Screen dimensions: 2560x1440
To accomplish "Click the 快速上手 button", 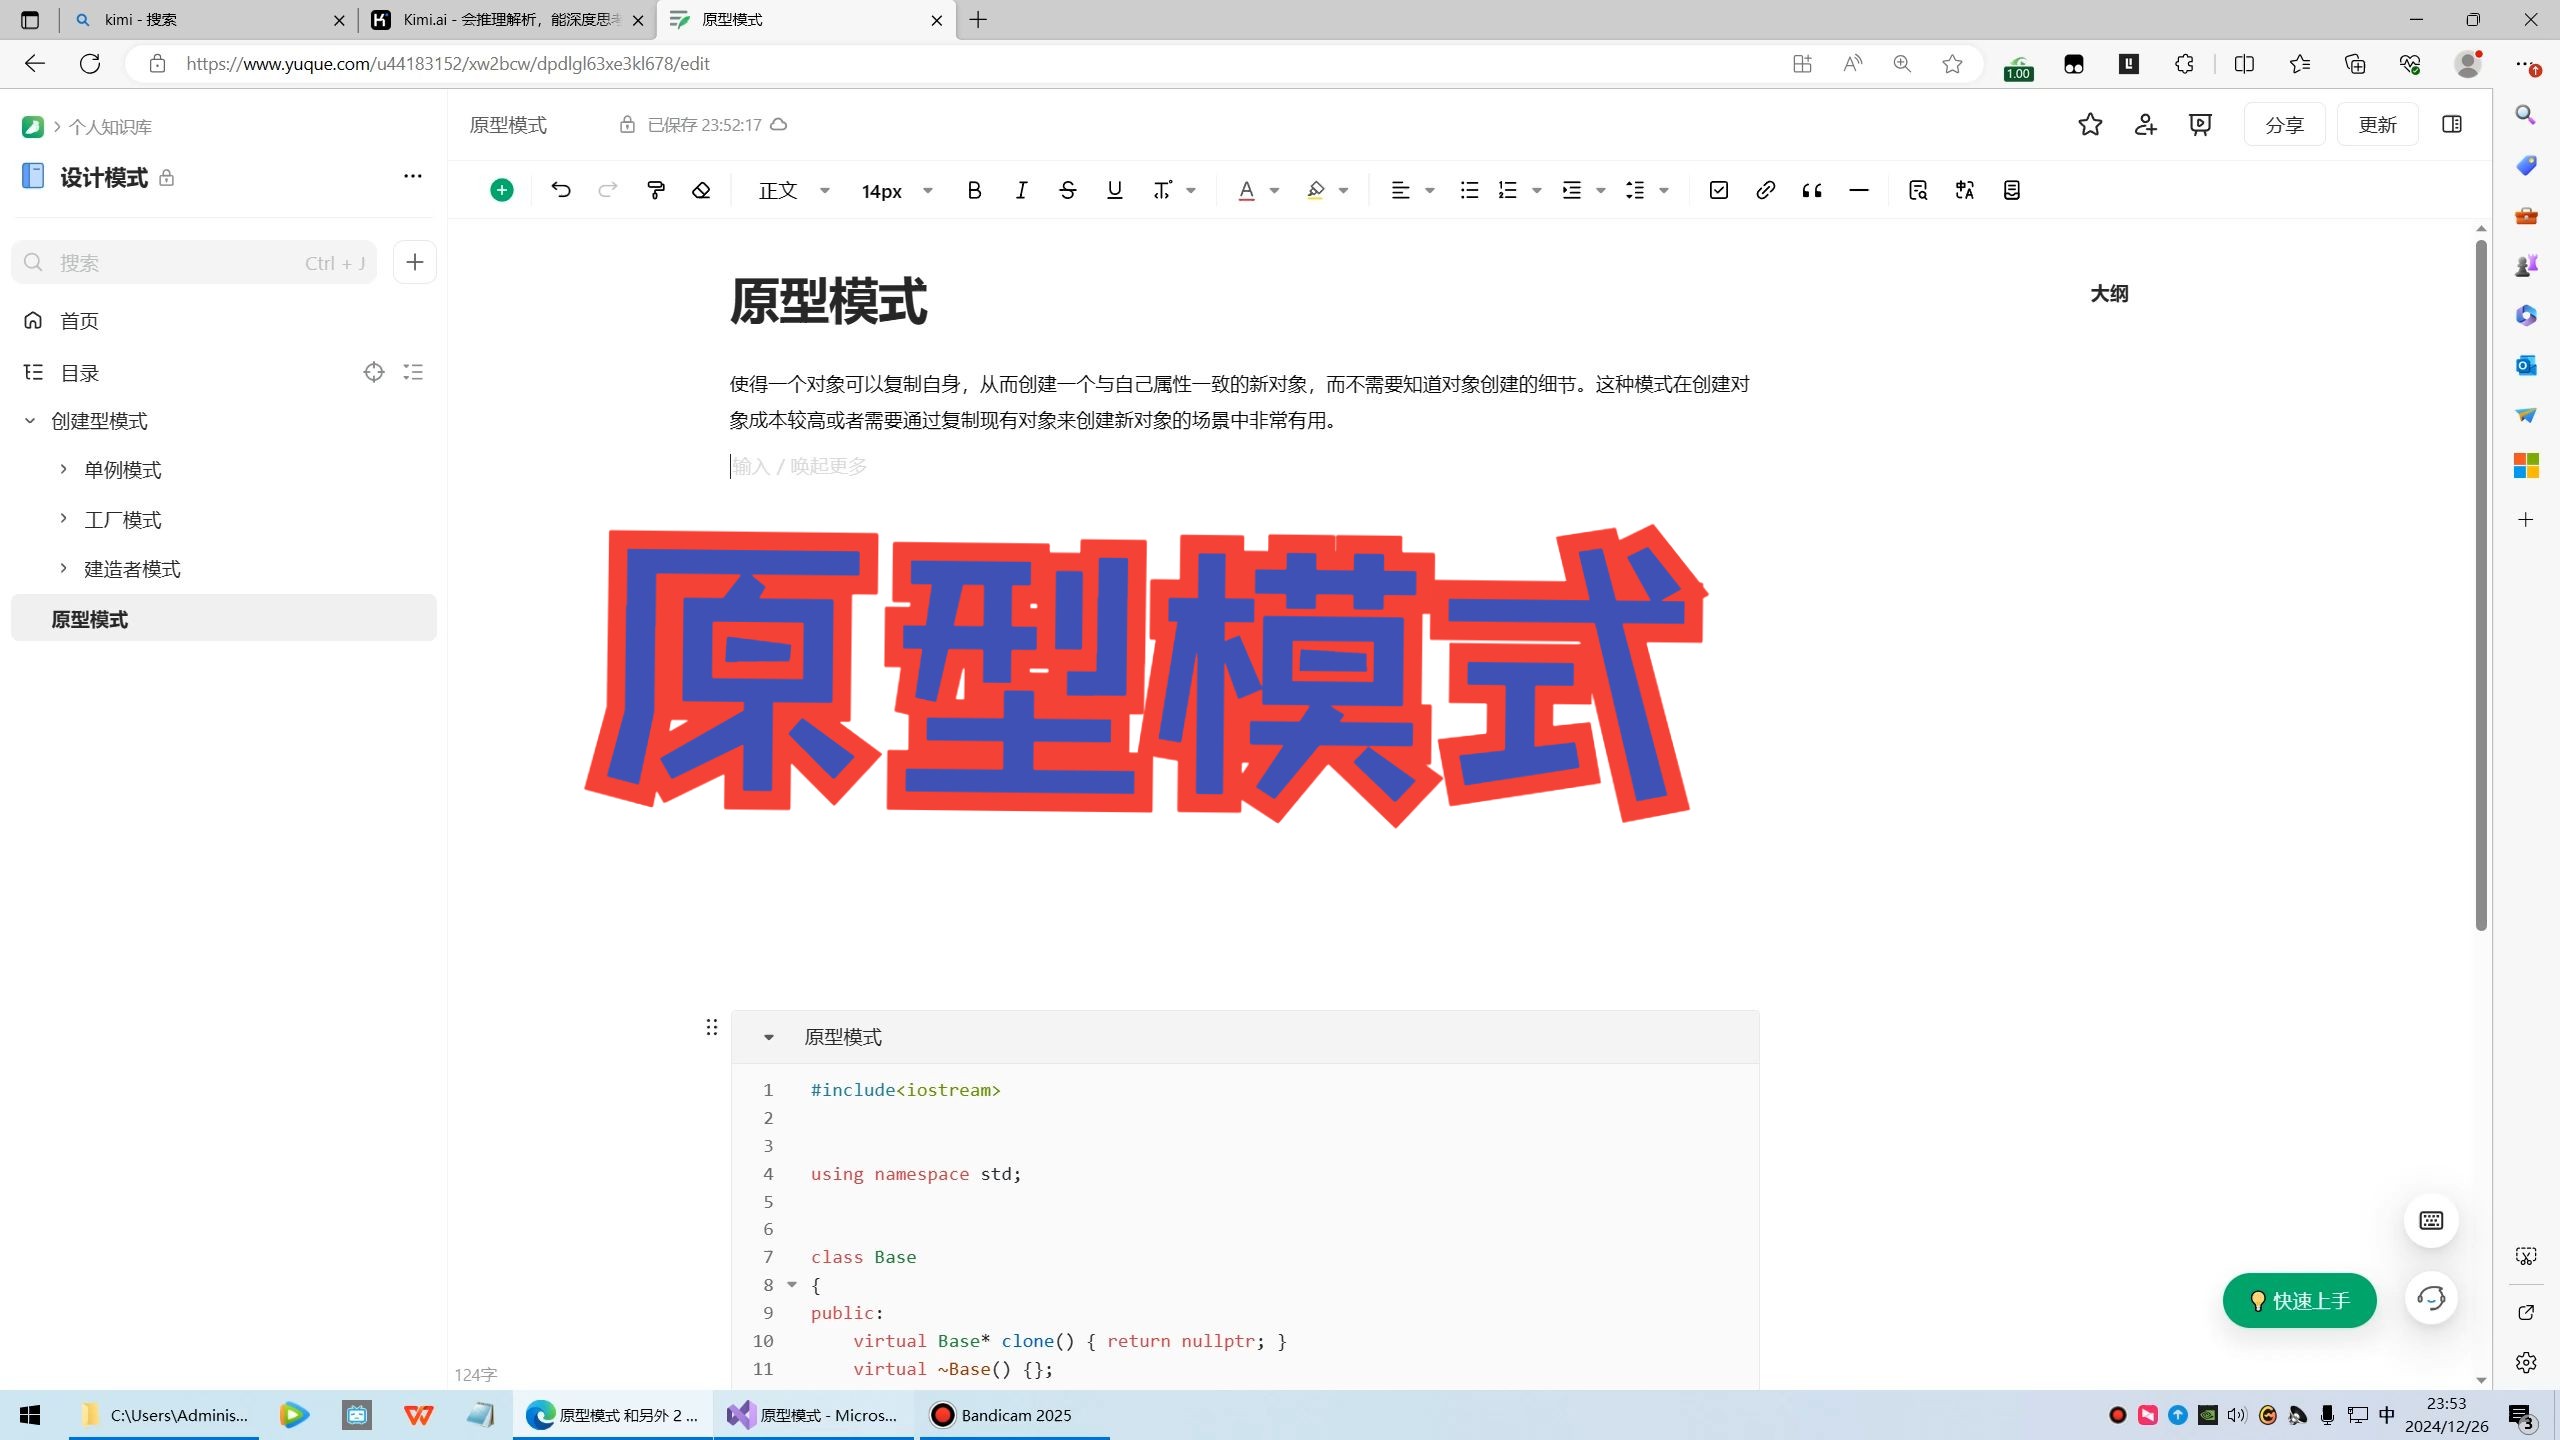I will (x=2299, y=1300).
